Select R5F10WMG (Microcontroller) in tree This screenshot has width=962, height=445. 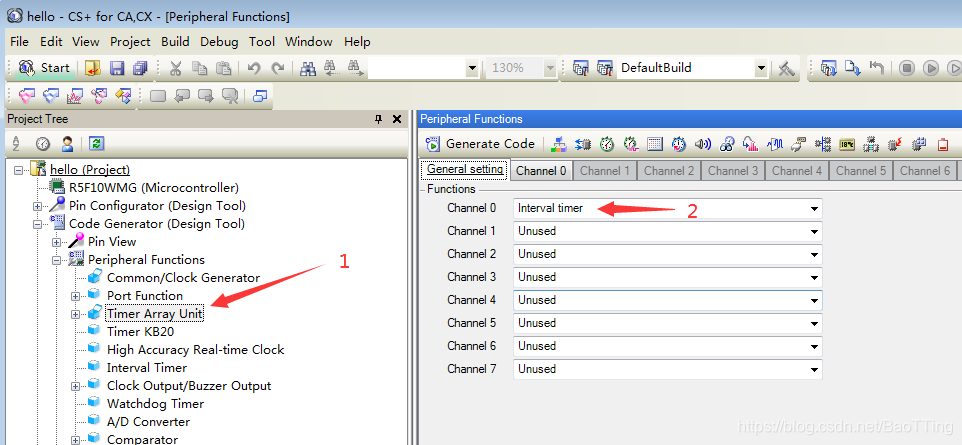pos(153,188)
